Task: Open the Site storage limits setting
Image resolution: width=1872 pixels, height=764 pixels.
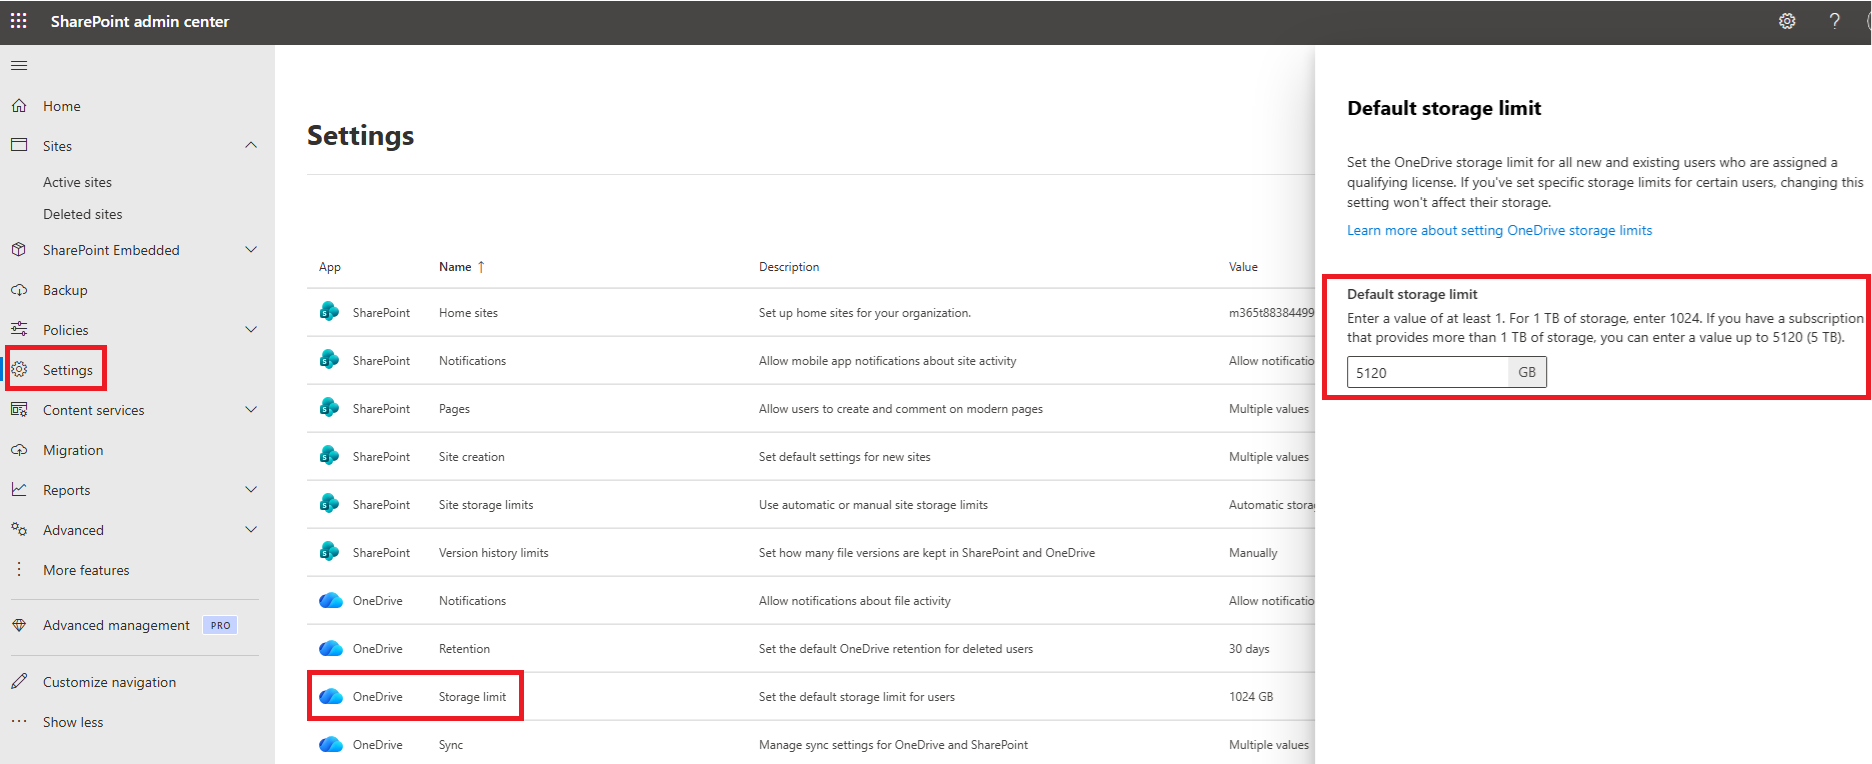Action: (x=486, y=505)
